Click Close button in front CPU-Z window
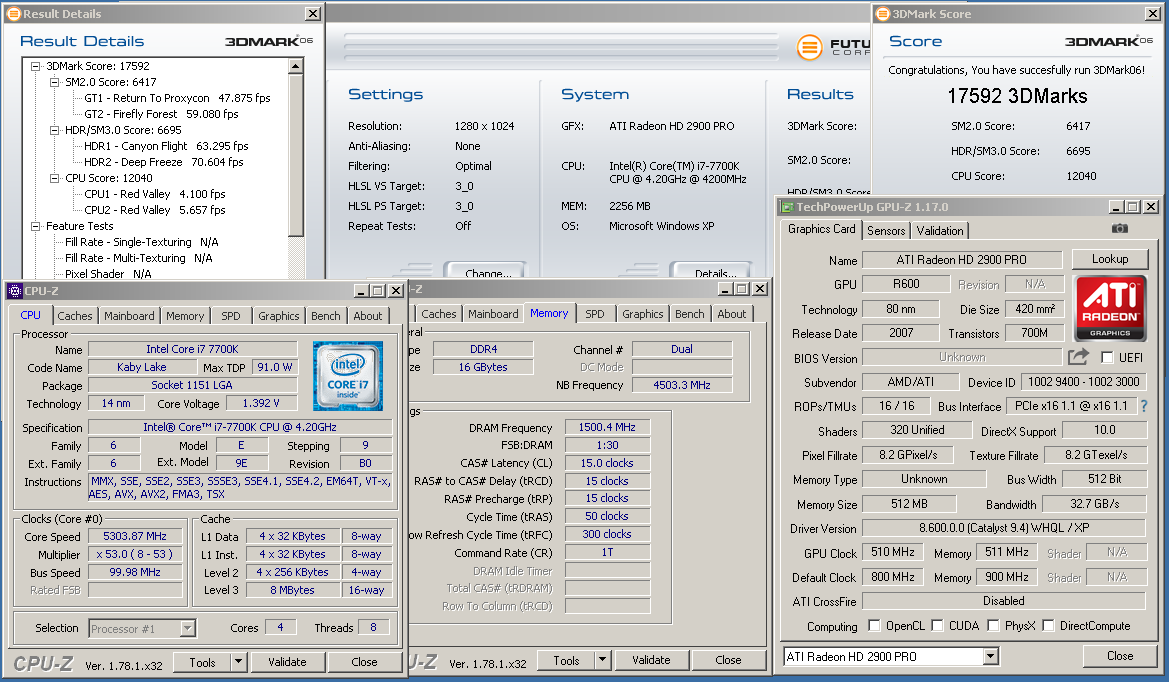 (364, 661)
